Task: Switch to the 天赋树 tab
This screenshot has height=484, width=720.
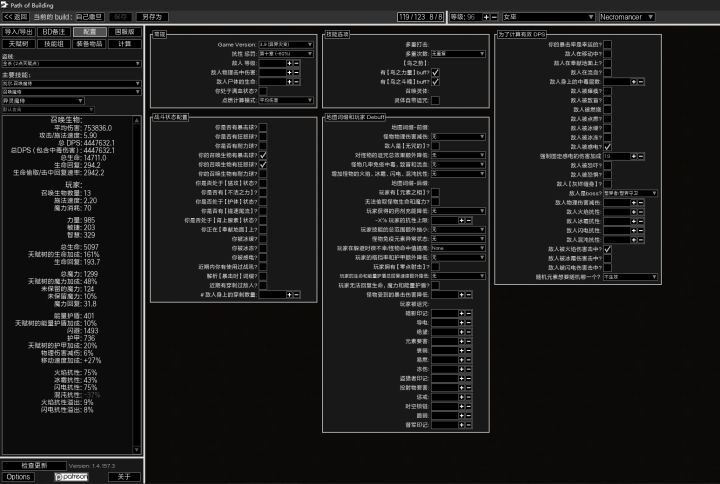Action: tap(18, 44)
